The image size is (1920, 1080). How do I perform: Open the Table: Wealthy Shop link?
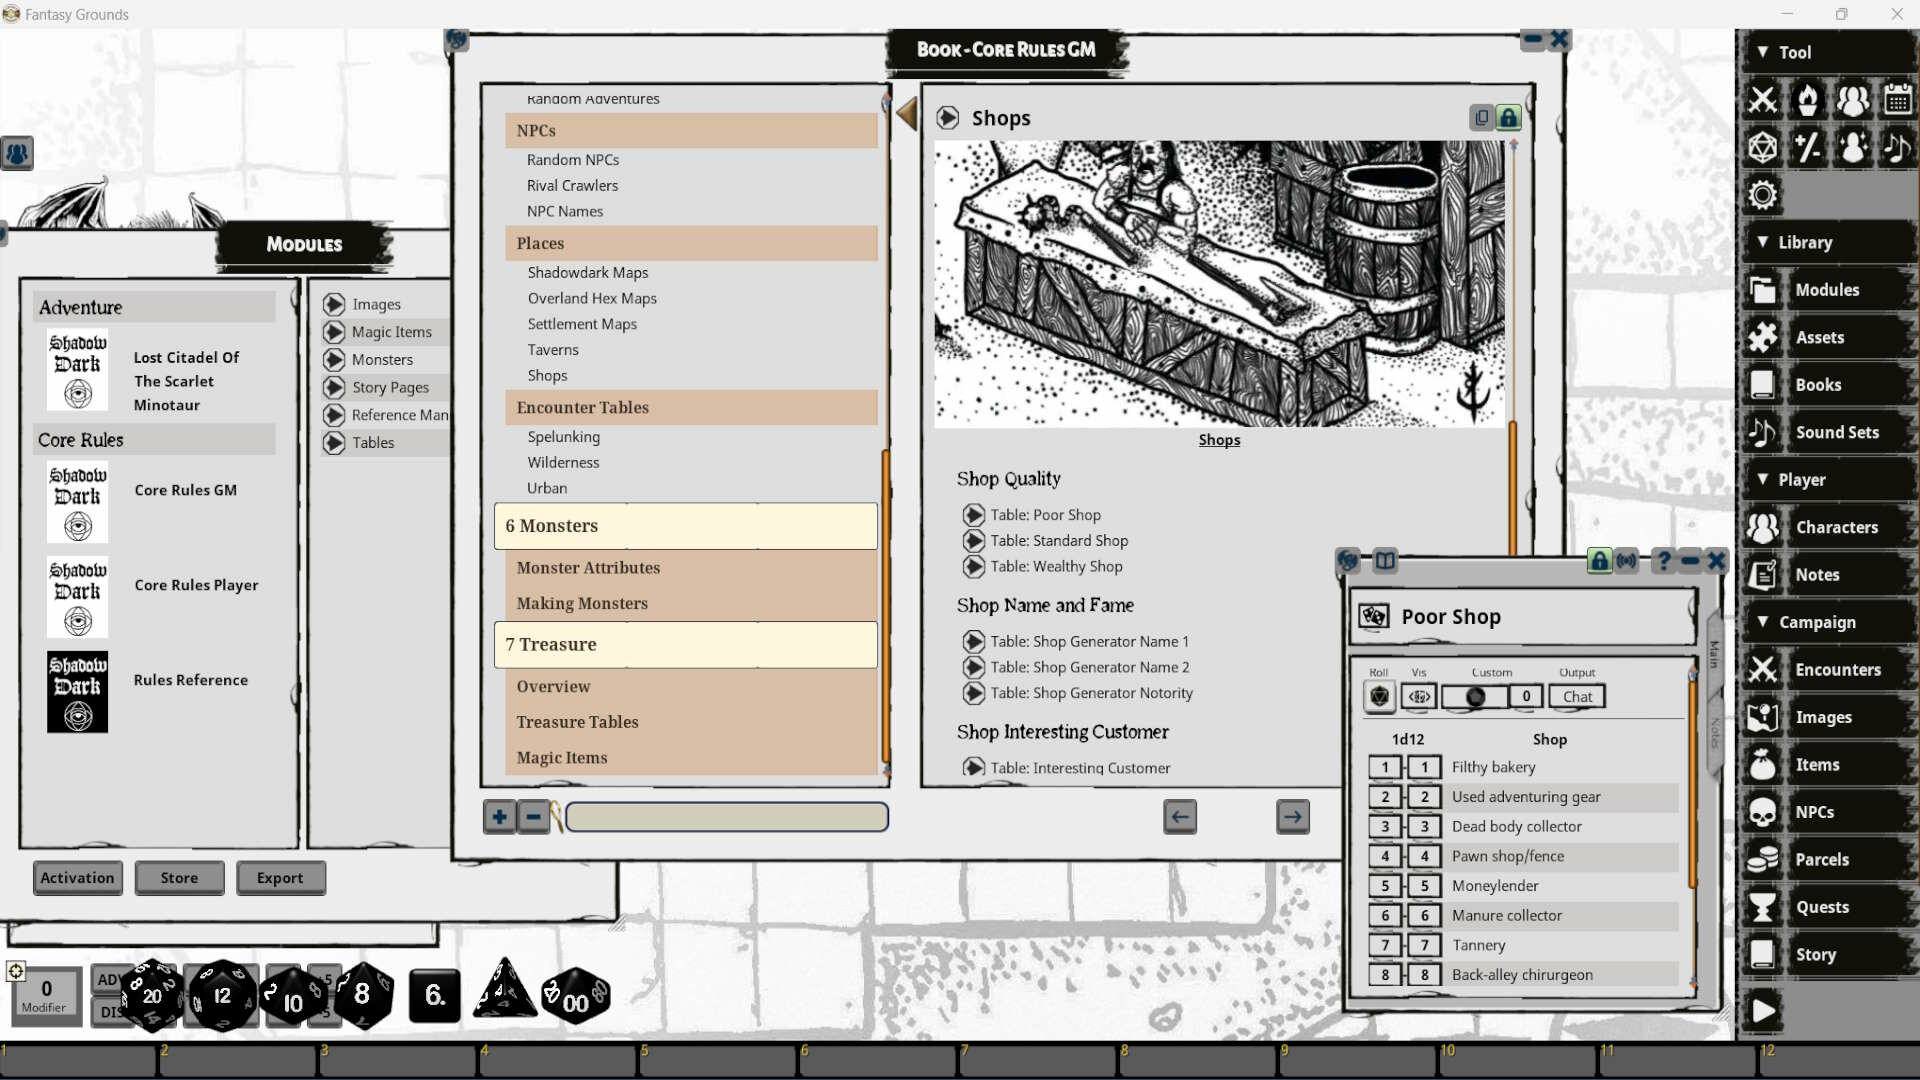pyautogui.click(x=1055, y=566)
